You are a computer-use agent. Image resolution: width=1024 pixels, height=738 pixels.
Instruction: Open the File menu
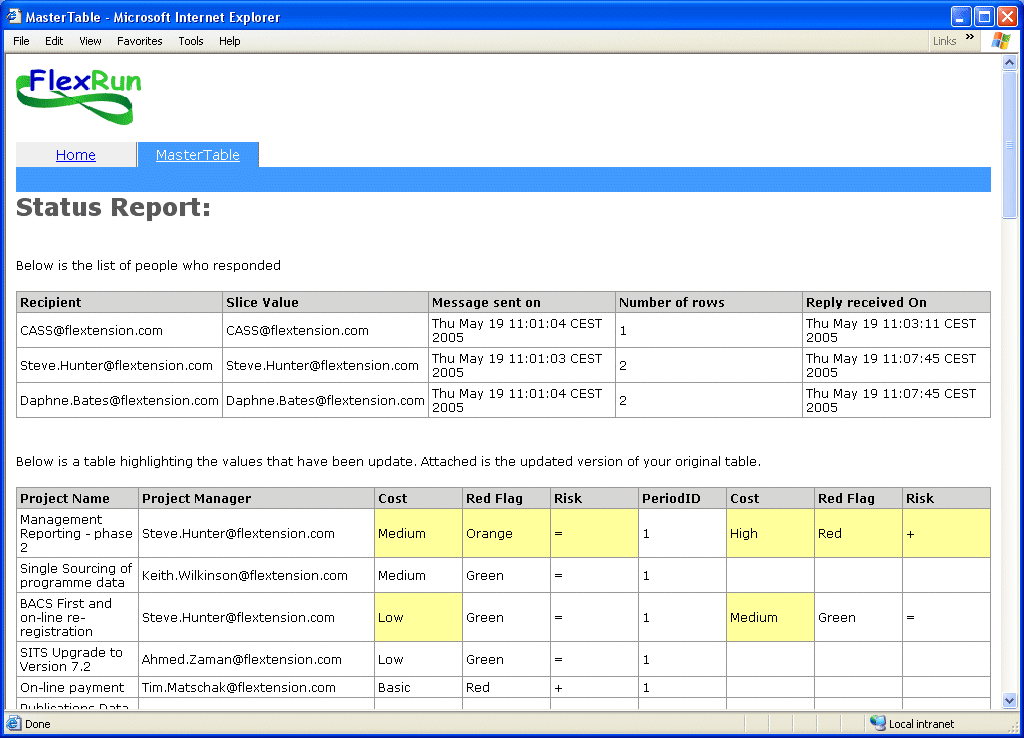[x=21, y=40]
